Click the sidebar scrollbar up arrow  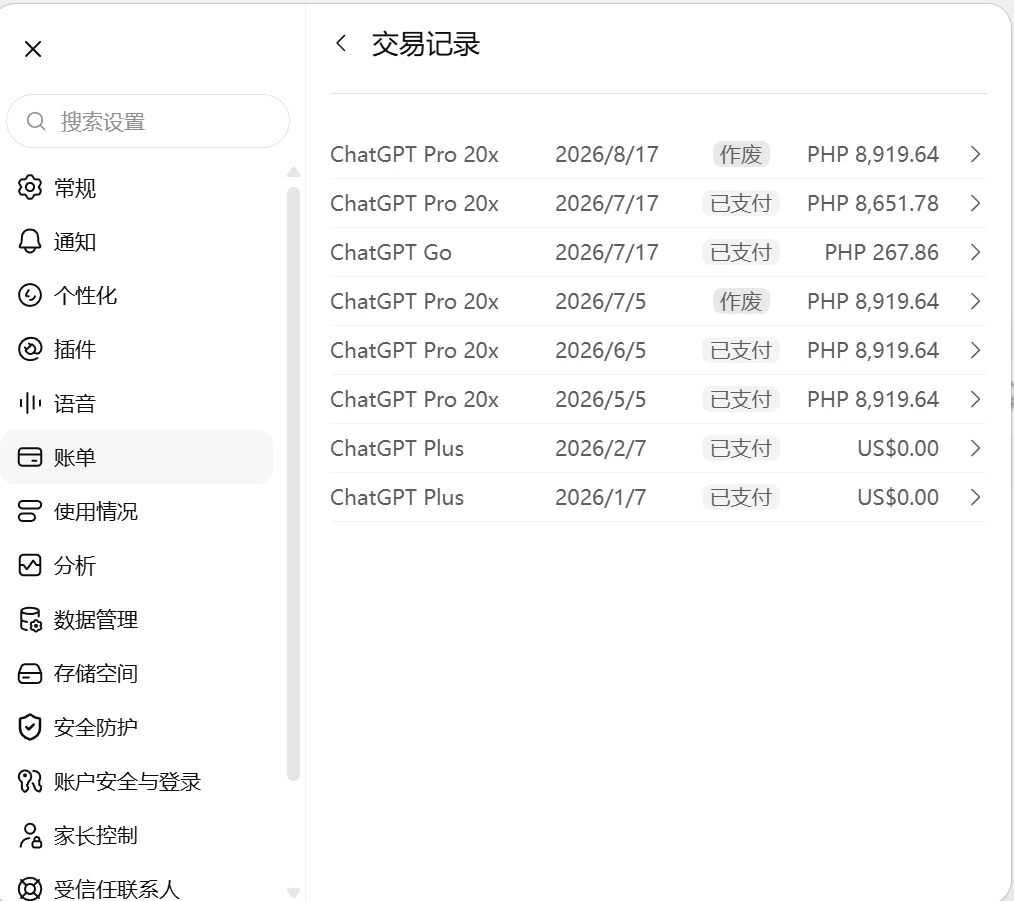[293, 172]
